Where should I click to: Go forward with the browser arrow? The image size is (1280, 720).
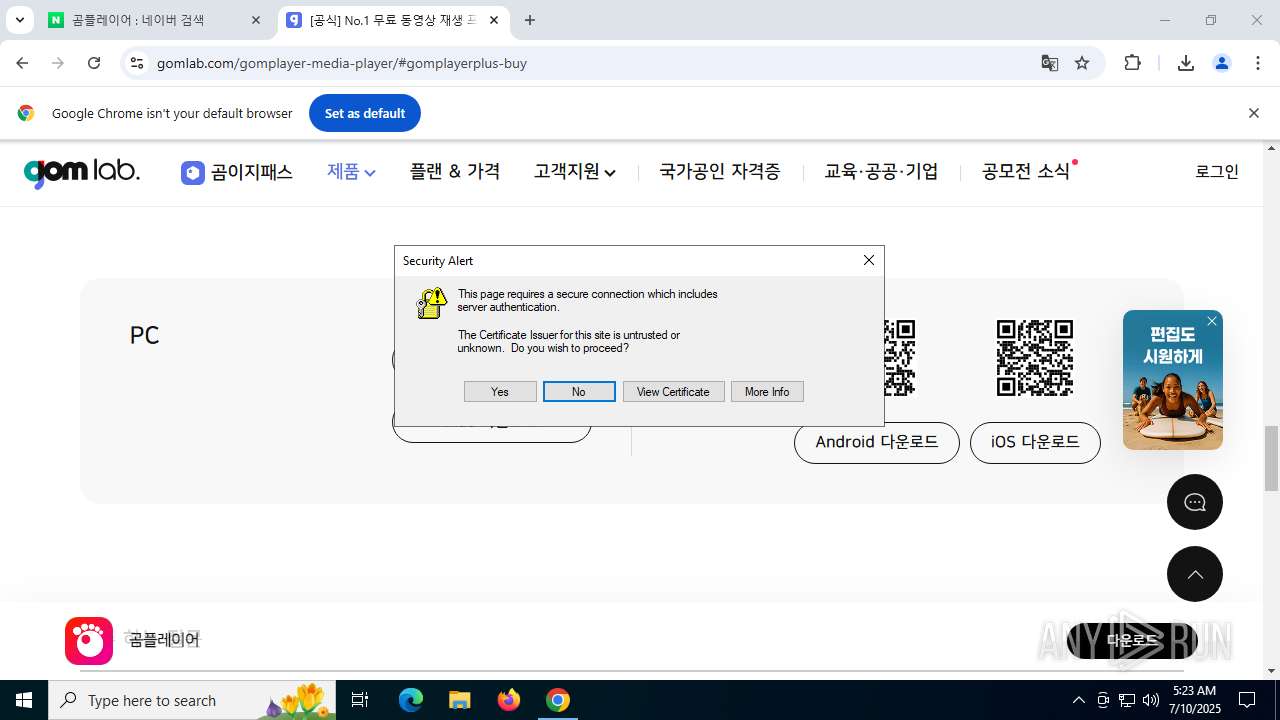point(58,63)
